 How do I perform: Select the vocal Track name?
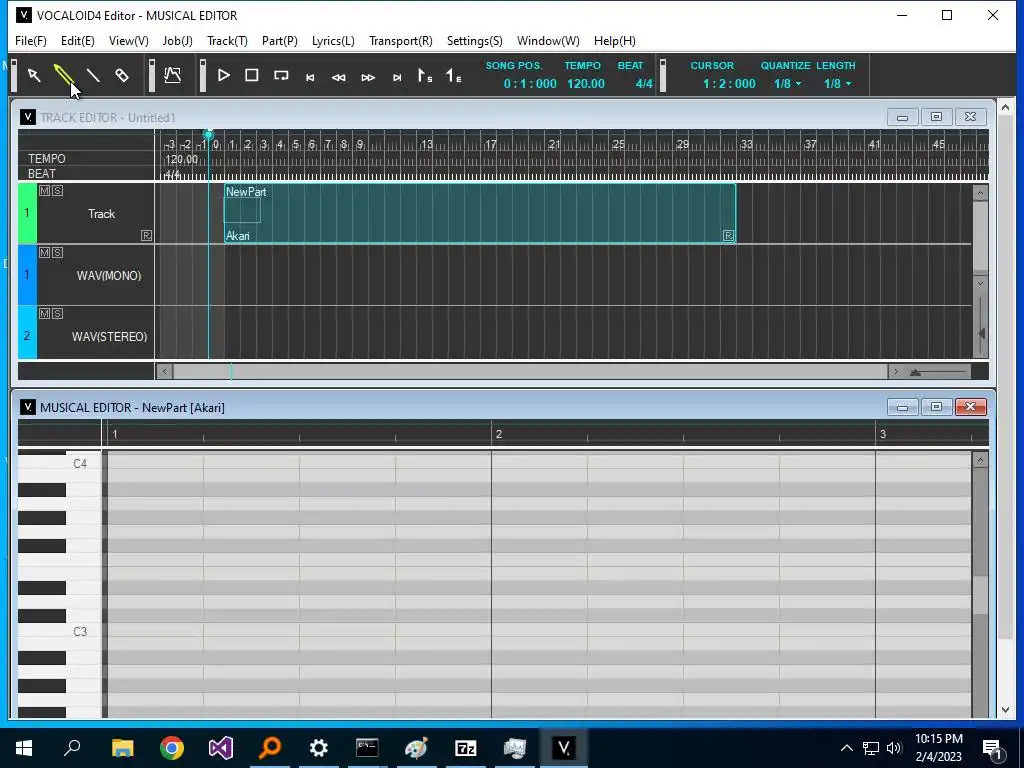click(x=101, y=214)
